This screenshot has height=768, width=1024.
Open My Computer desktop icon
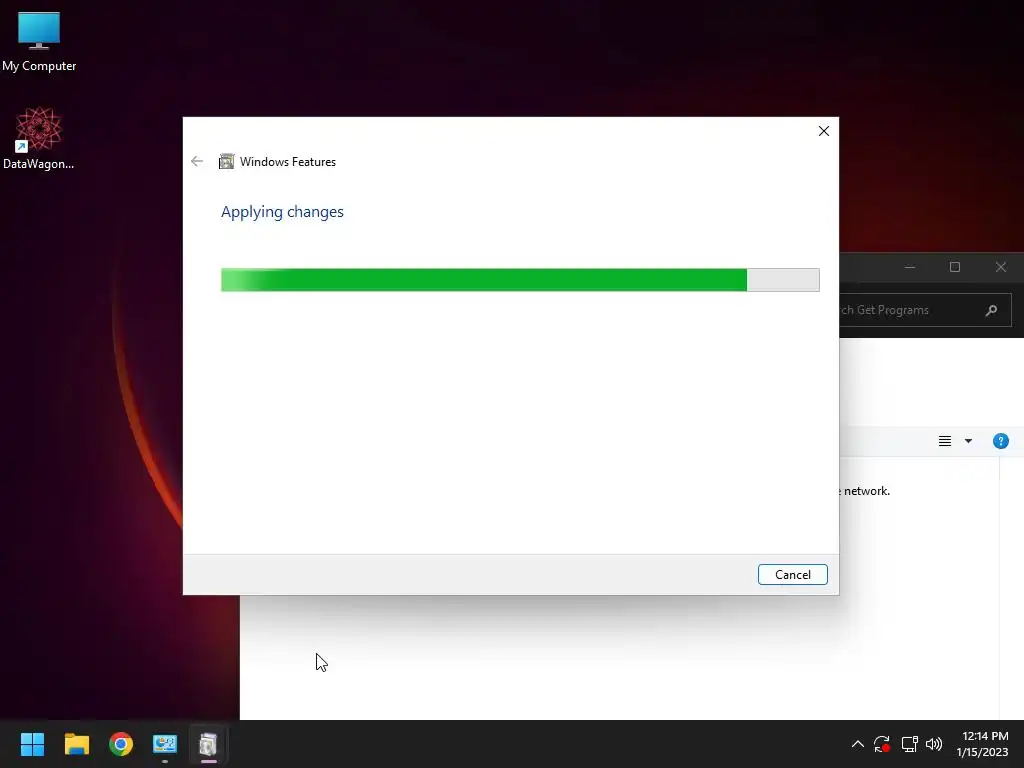[x=39, y=42]
